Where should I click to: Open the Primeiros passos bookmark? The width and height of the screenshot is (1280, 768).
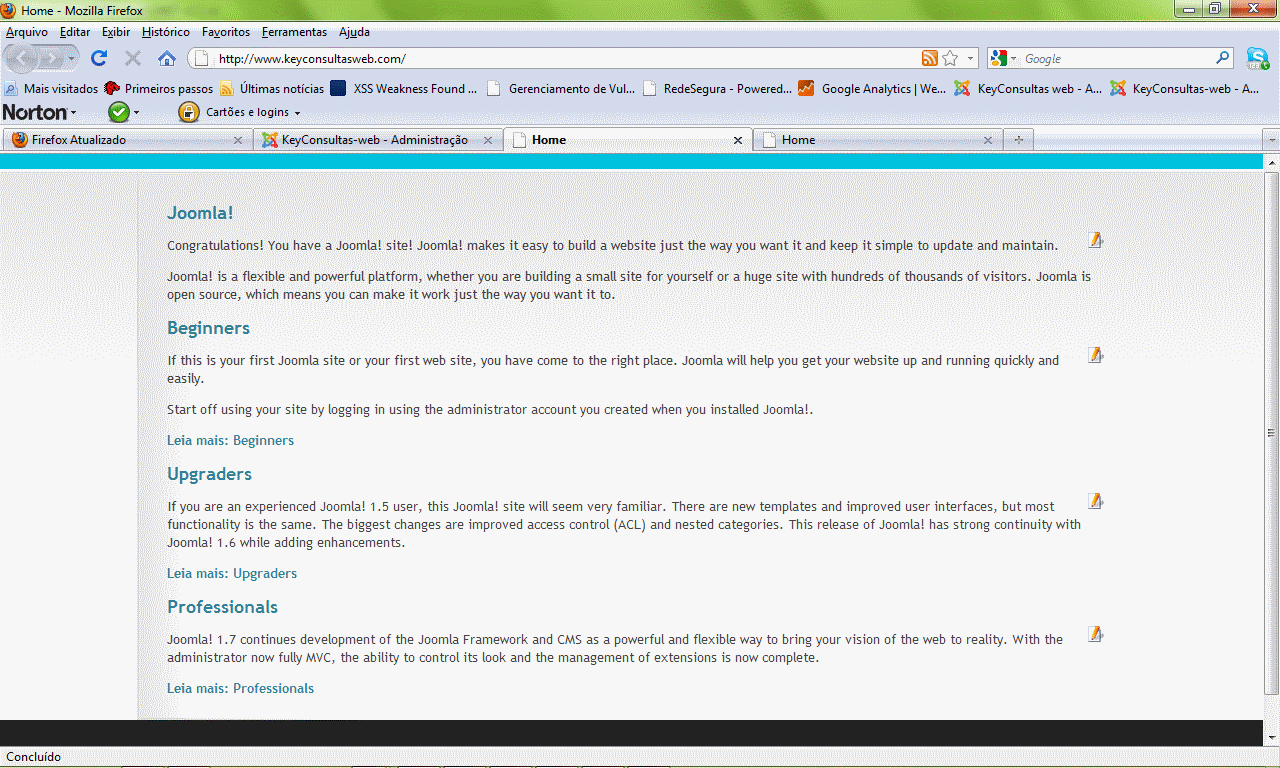[x=158, y=88]
